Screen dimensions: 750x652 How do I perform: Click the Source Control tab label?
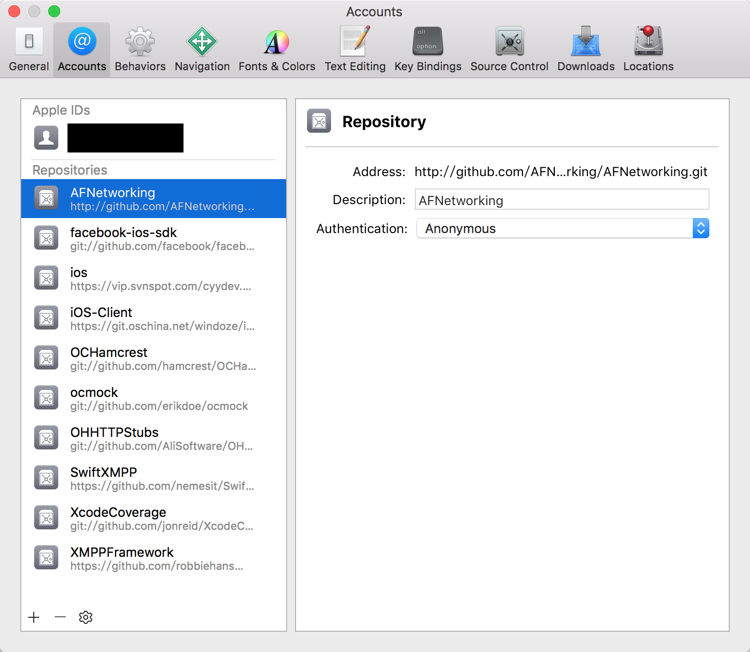(509, 66)
